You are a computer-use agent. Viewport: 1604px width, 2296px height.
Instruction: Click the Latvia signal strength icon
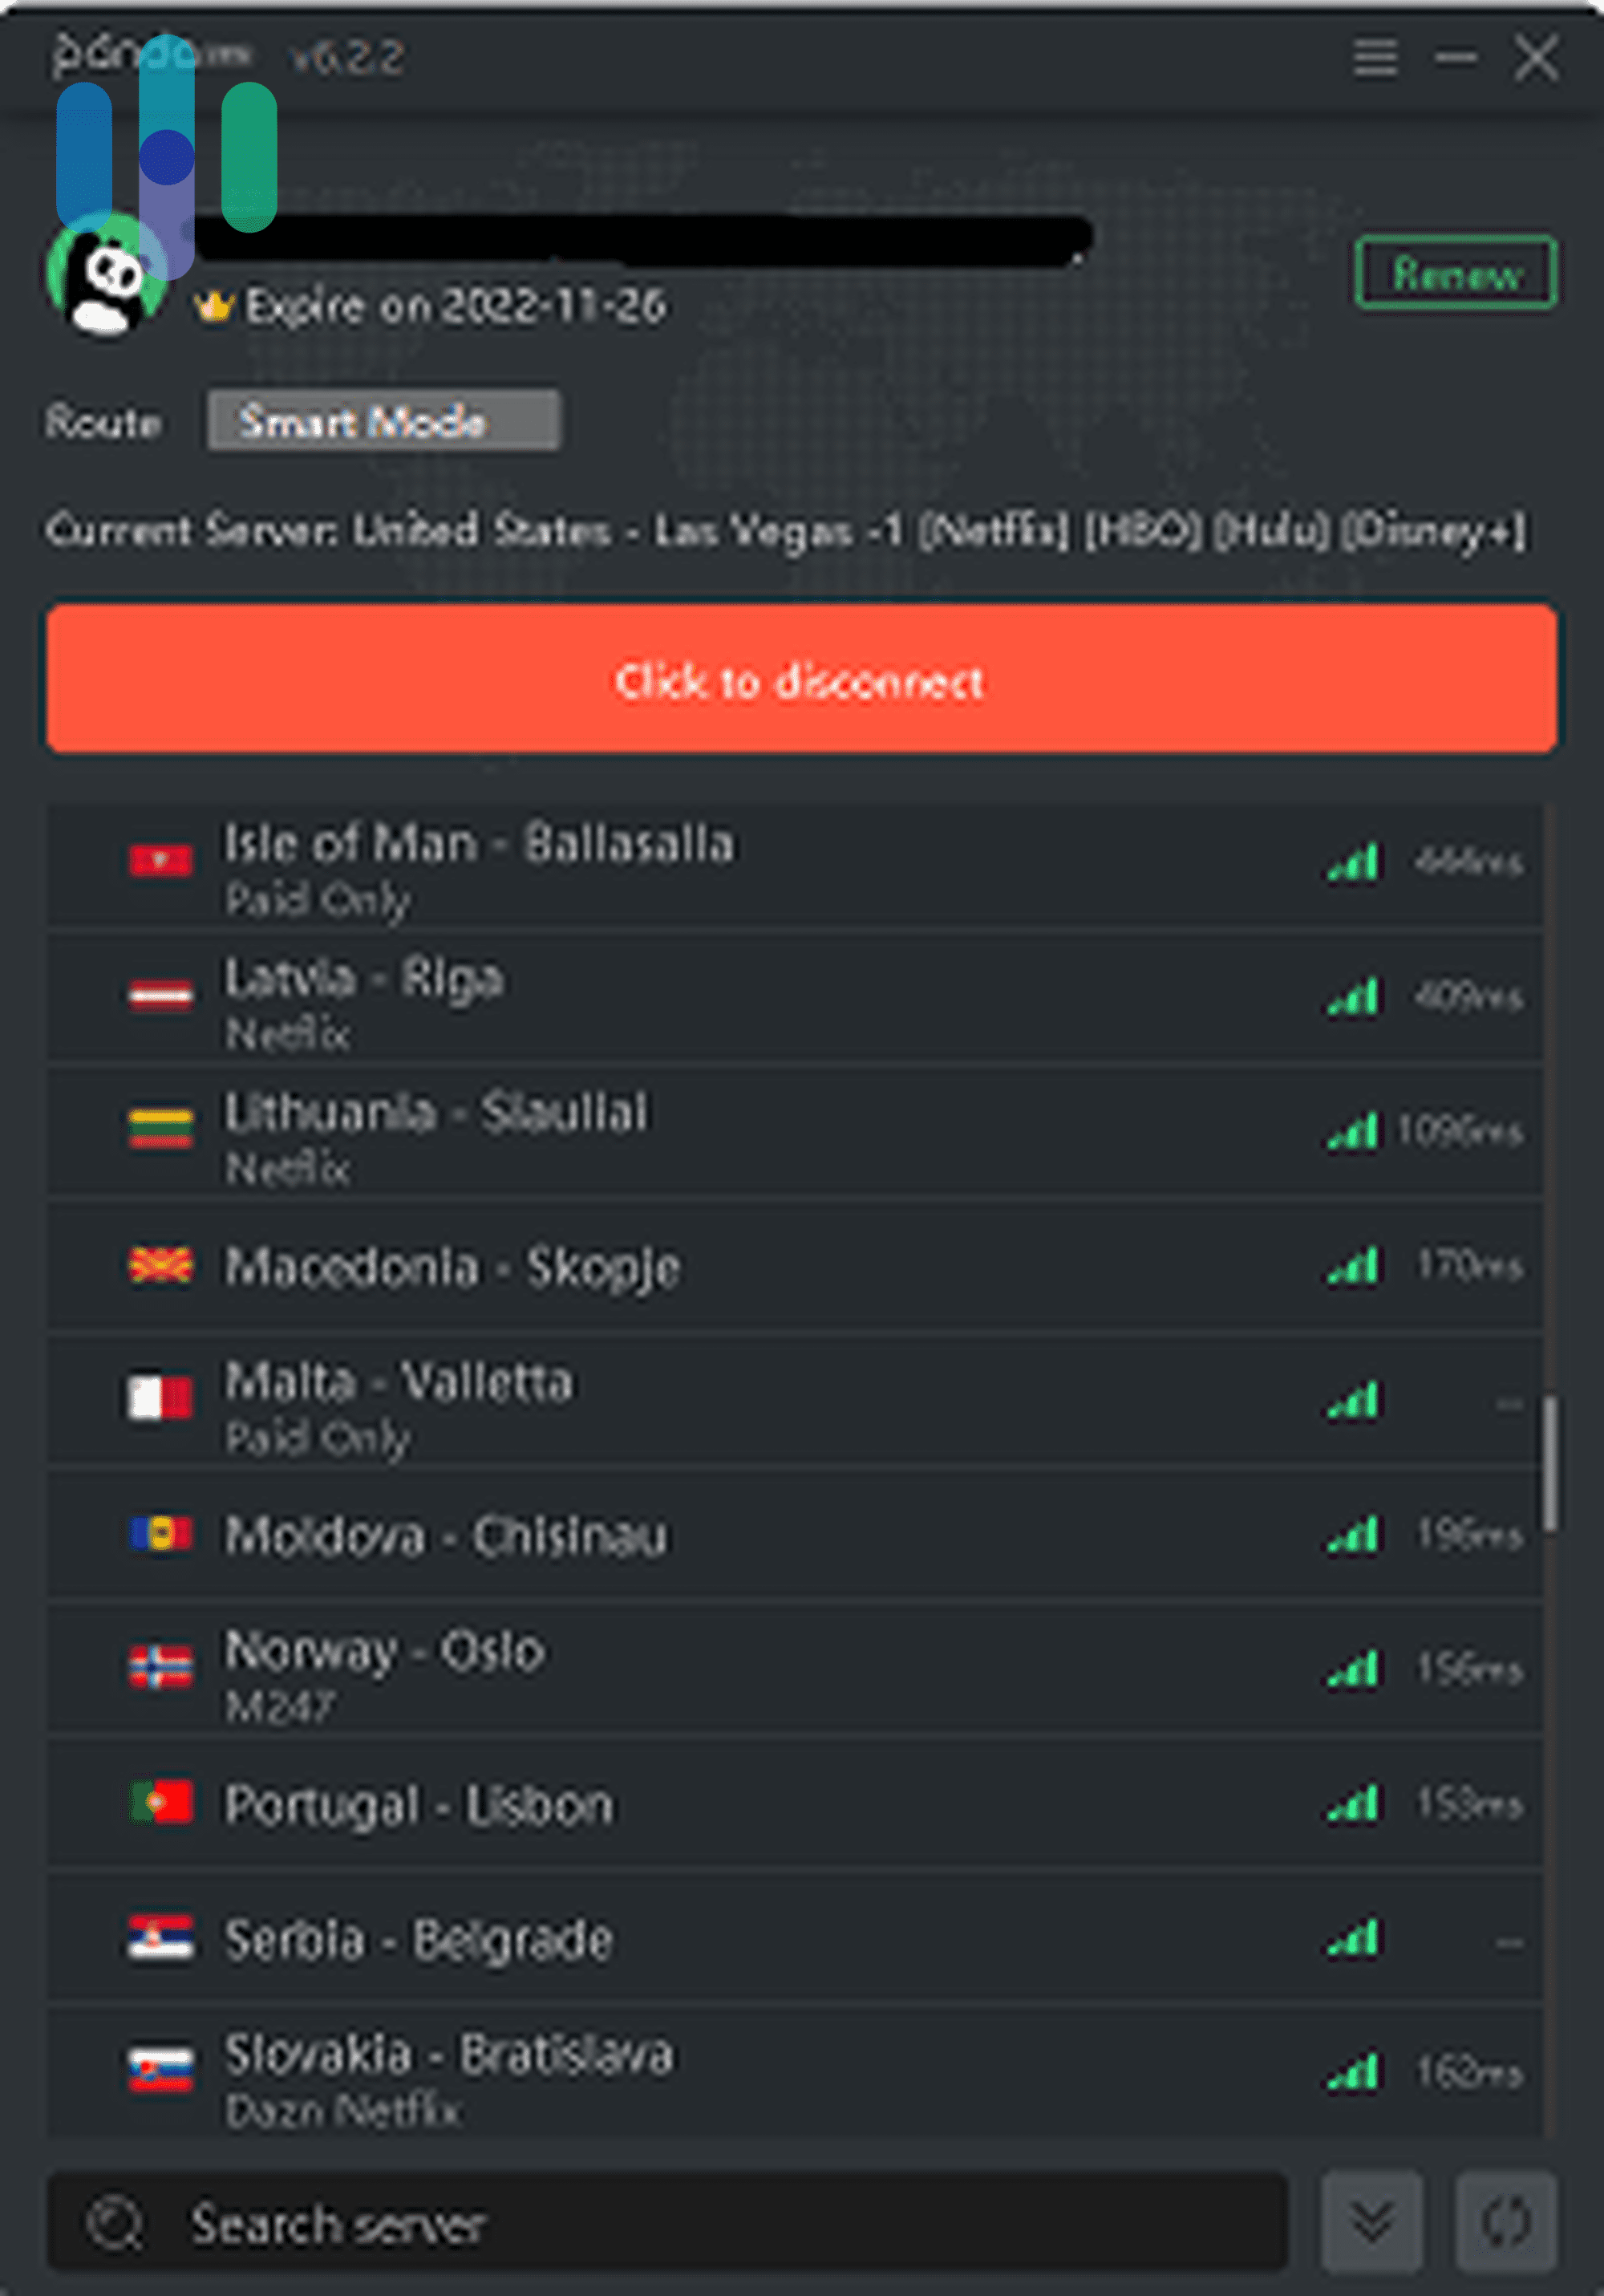click(1353, 997)
